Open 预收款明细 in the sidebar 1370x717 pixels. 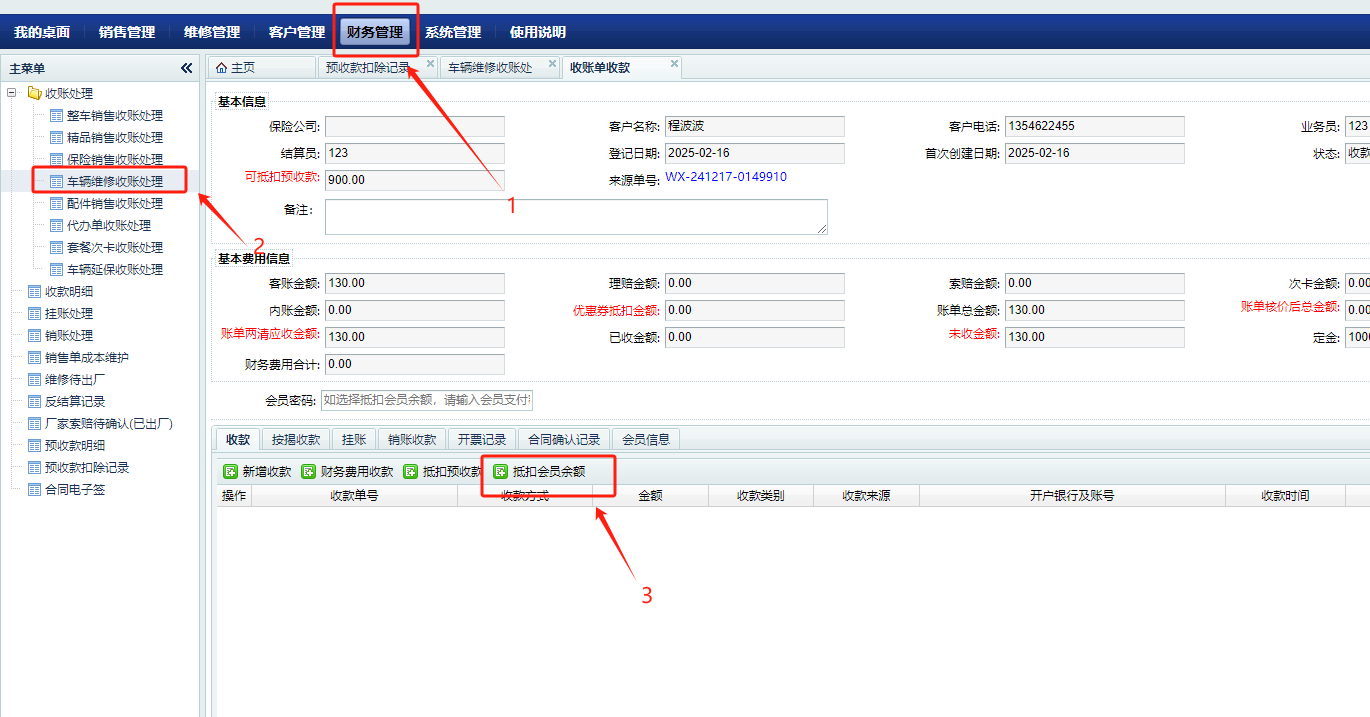[x=74, y=445]
